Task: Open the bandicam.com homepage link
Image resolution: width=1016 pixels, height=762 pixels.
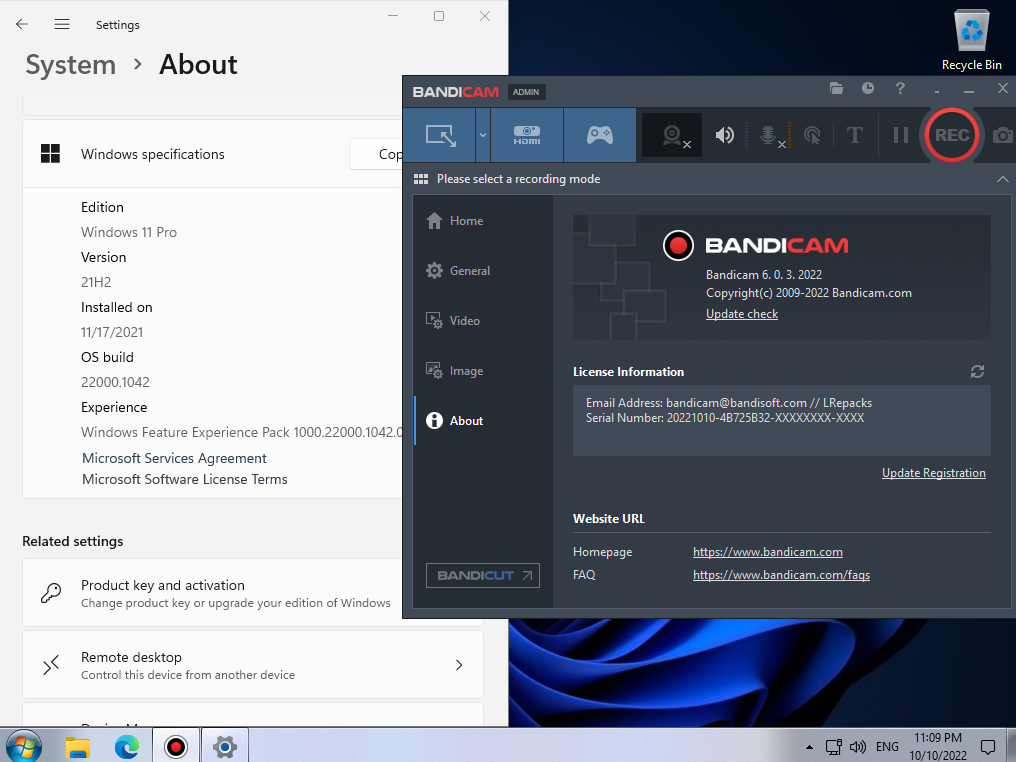Action: tap(767, 552)
